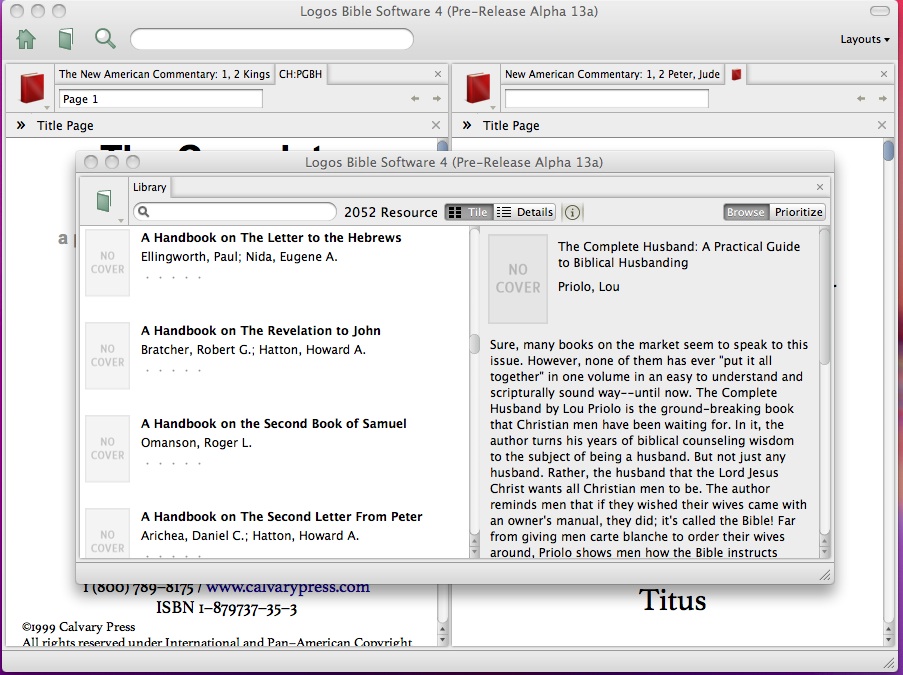This screenshot has height=675, width=903.
Task: Switch to The New American Commentary: 1, 2 Kings tab
Action: (164, 74)
